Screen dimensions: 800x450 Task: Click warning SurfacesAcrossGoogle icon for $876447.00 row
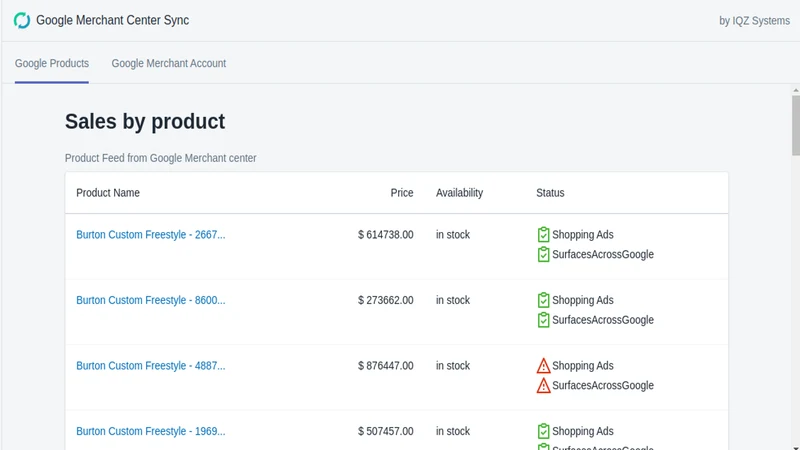pyautogui.click(x=543, y=385)
